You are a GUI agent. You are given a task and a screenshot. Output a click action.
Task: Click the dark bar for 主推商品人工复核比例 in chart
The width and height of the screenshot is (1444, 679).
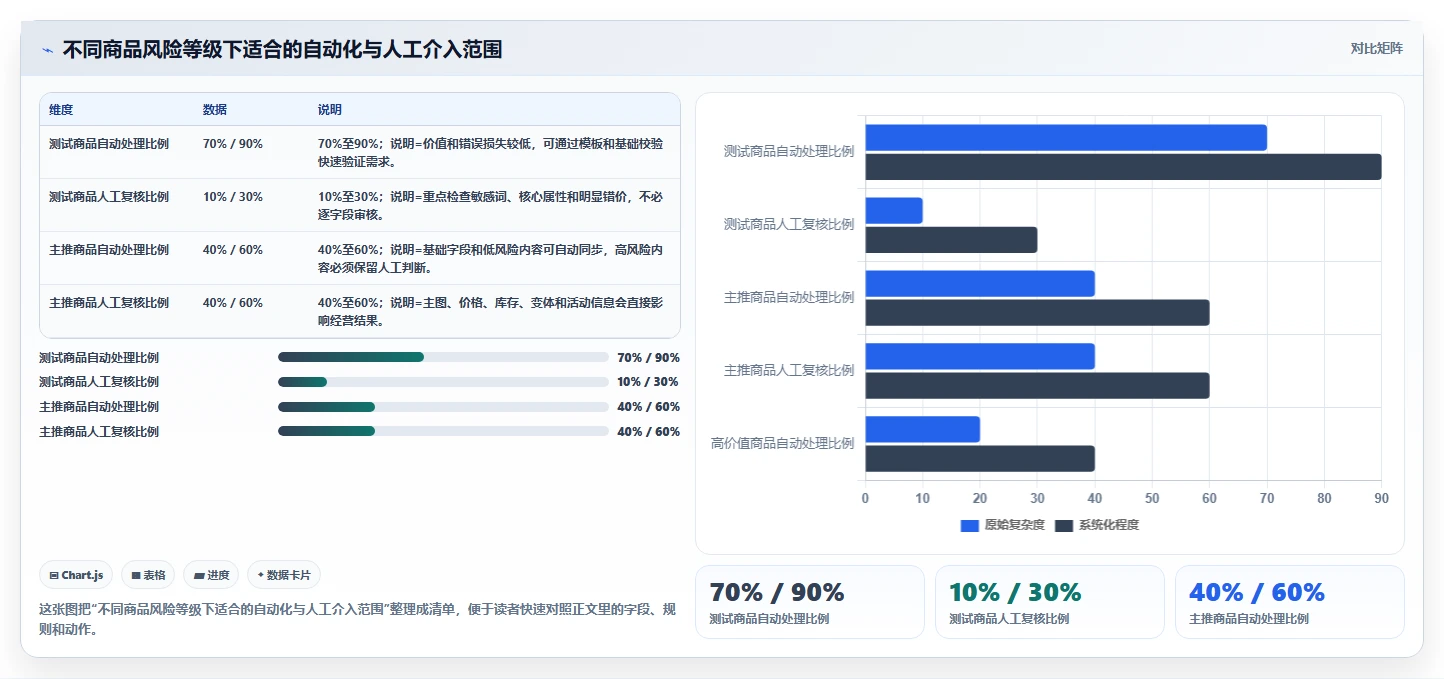[1037, 386]
